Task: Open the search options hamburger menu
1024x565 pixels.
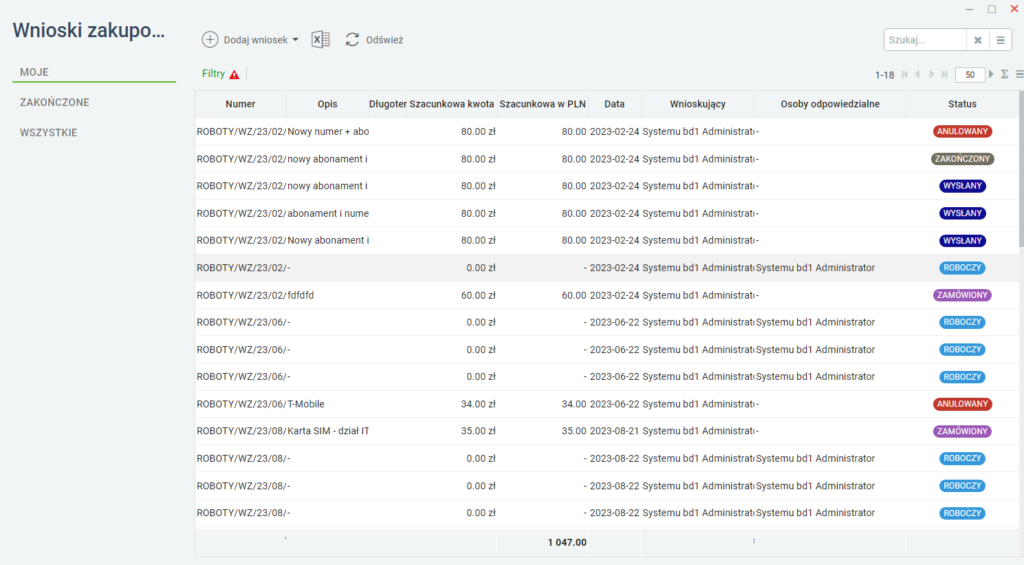Action: coord(1000,40)
